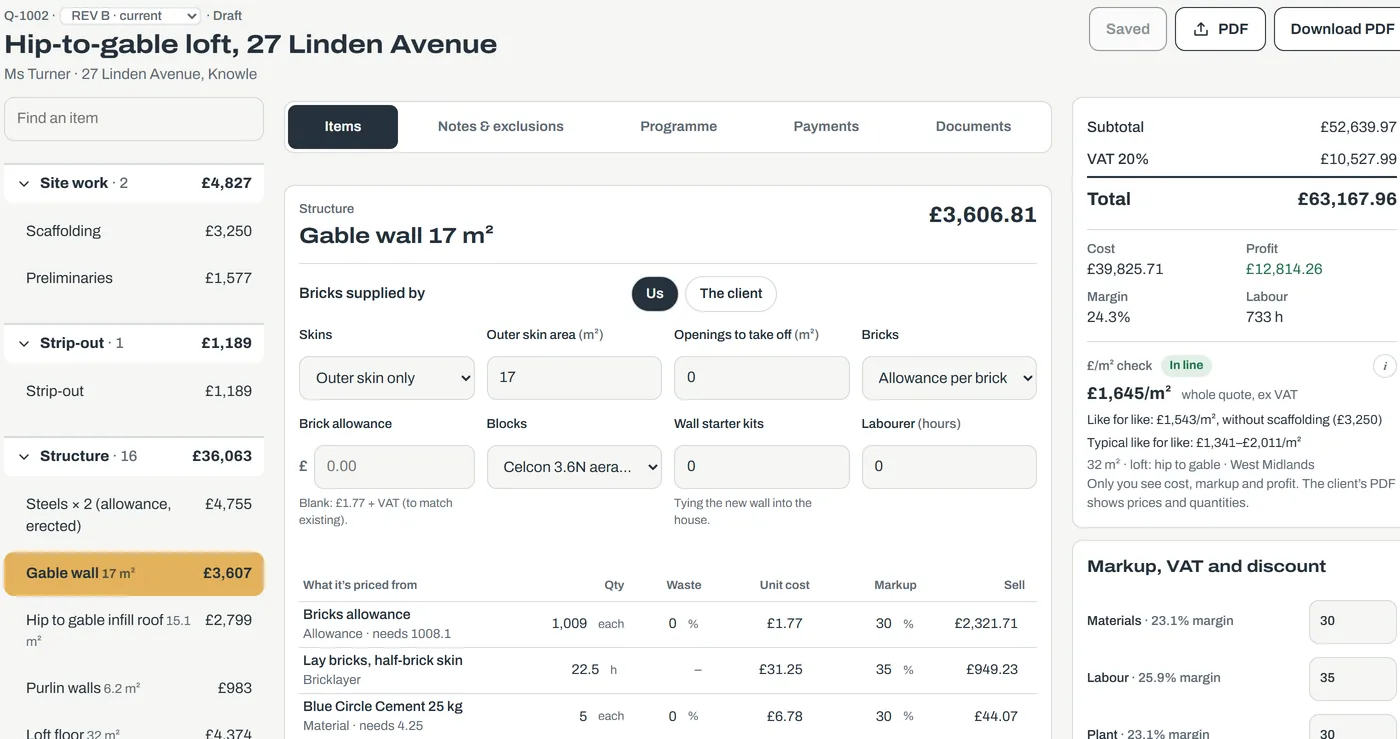Click the Materials markup field
1400x739 pixels.
pyautogui.click(x=1353, y=621)
